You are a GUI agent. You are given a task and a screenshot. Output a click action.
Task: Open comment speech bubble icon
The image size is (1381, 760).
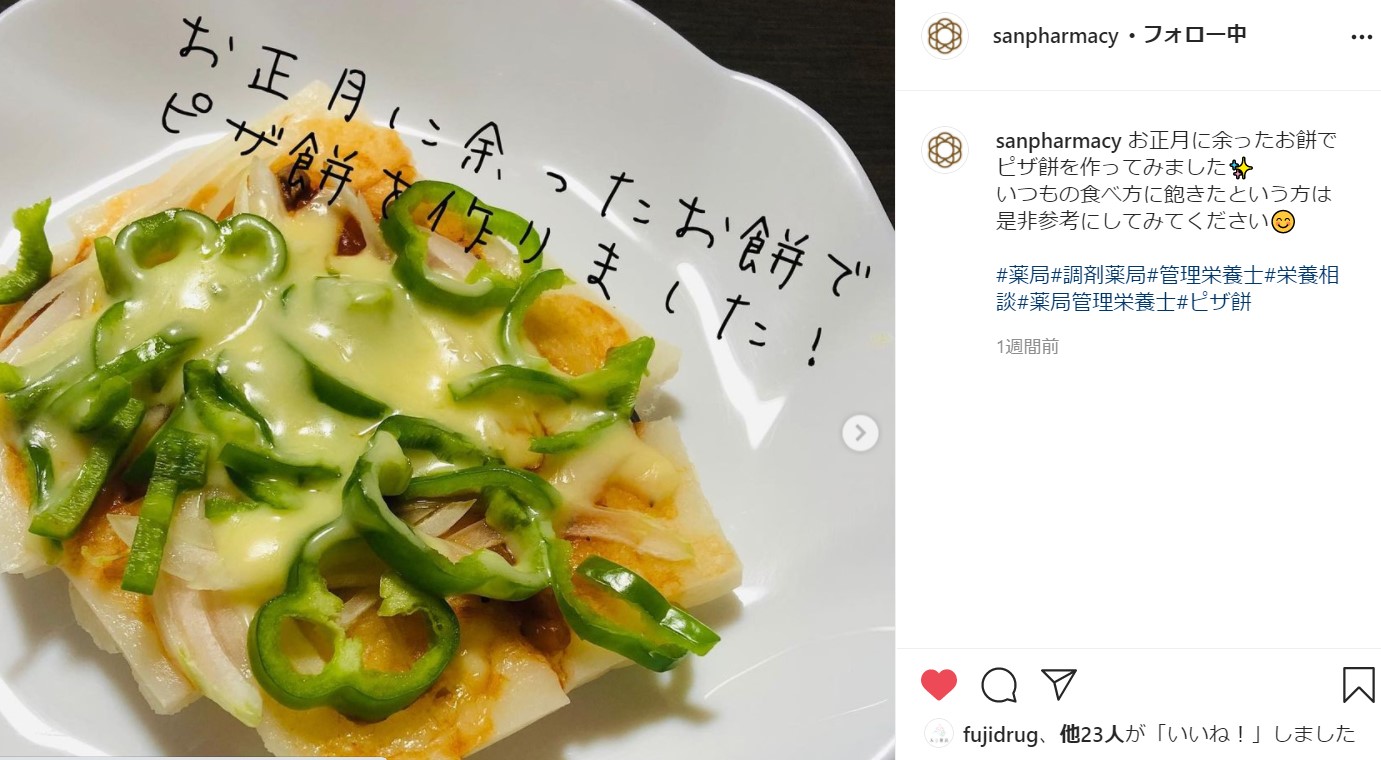pos(999,685)
